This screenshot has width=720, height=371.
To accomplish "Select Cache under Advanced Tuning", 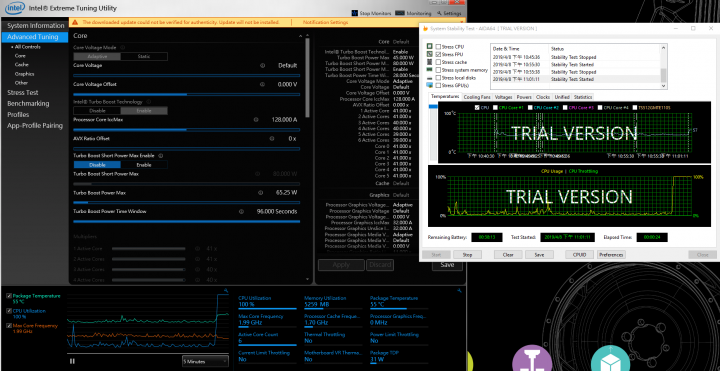I will click(22, 65).
